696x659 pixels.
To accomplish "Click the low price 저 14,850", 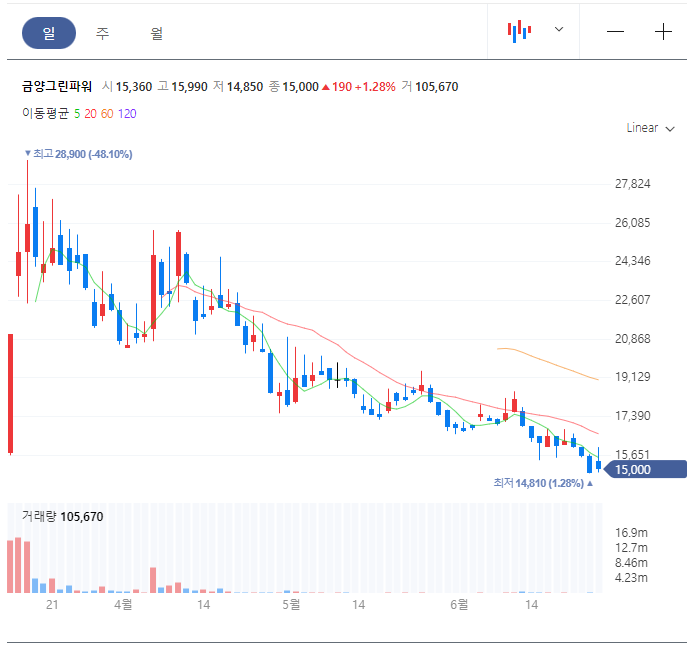I will click(238, 87).
